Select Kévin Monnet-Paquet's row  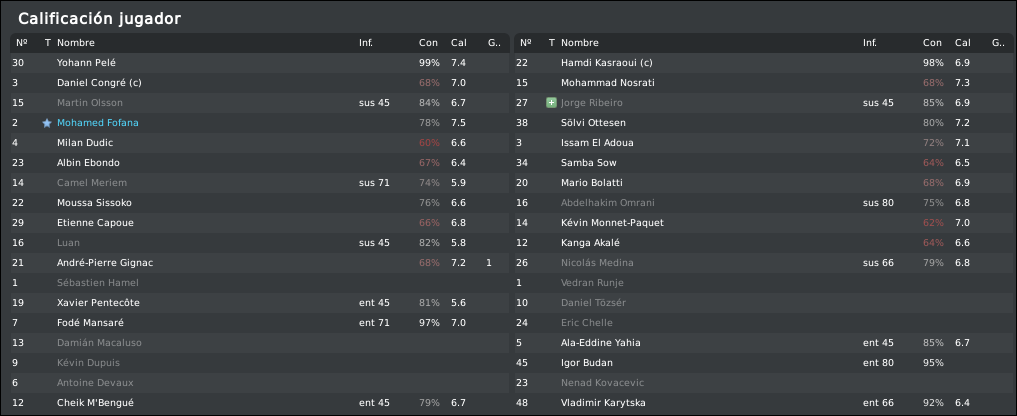coord(612,223)
